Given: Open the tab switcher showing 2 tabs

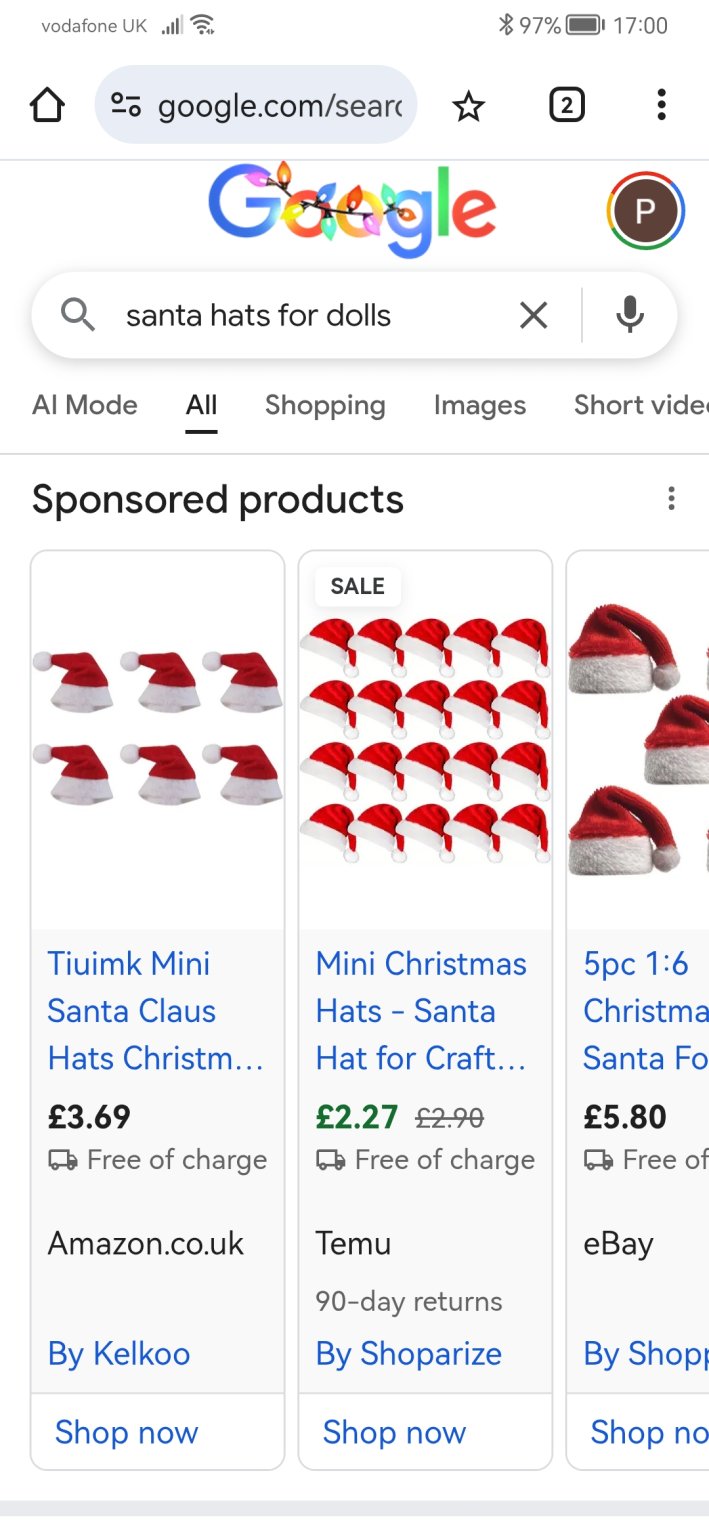Looking at the screenshot, I should click(x=566, y=105).
